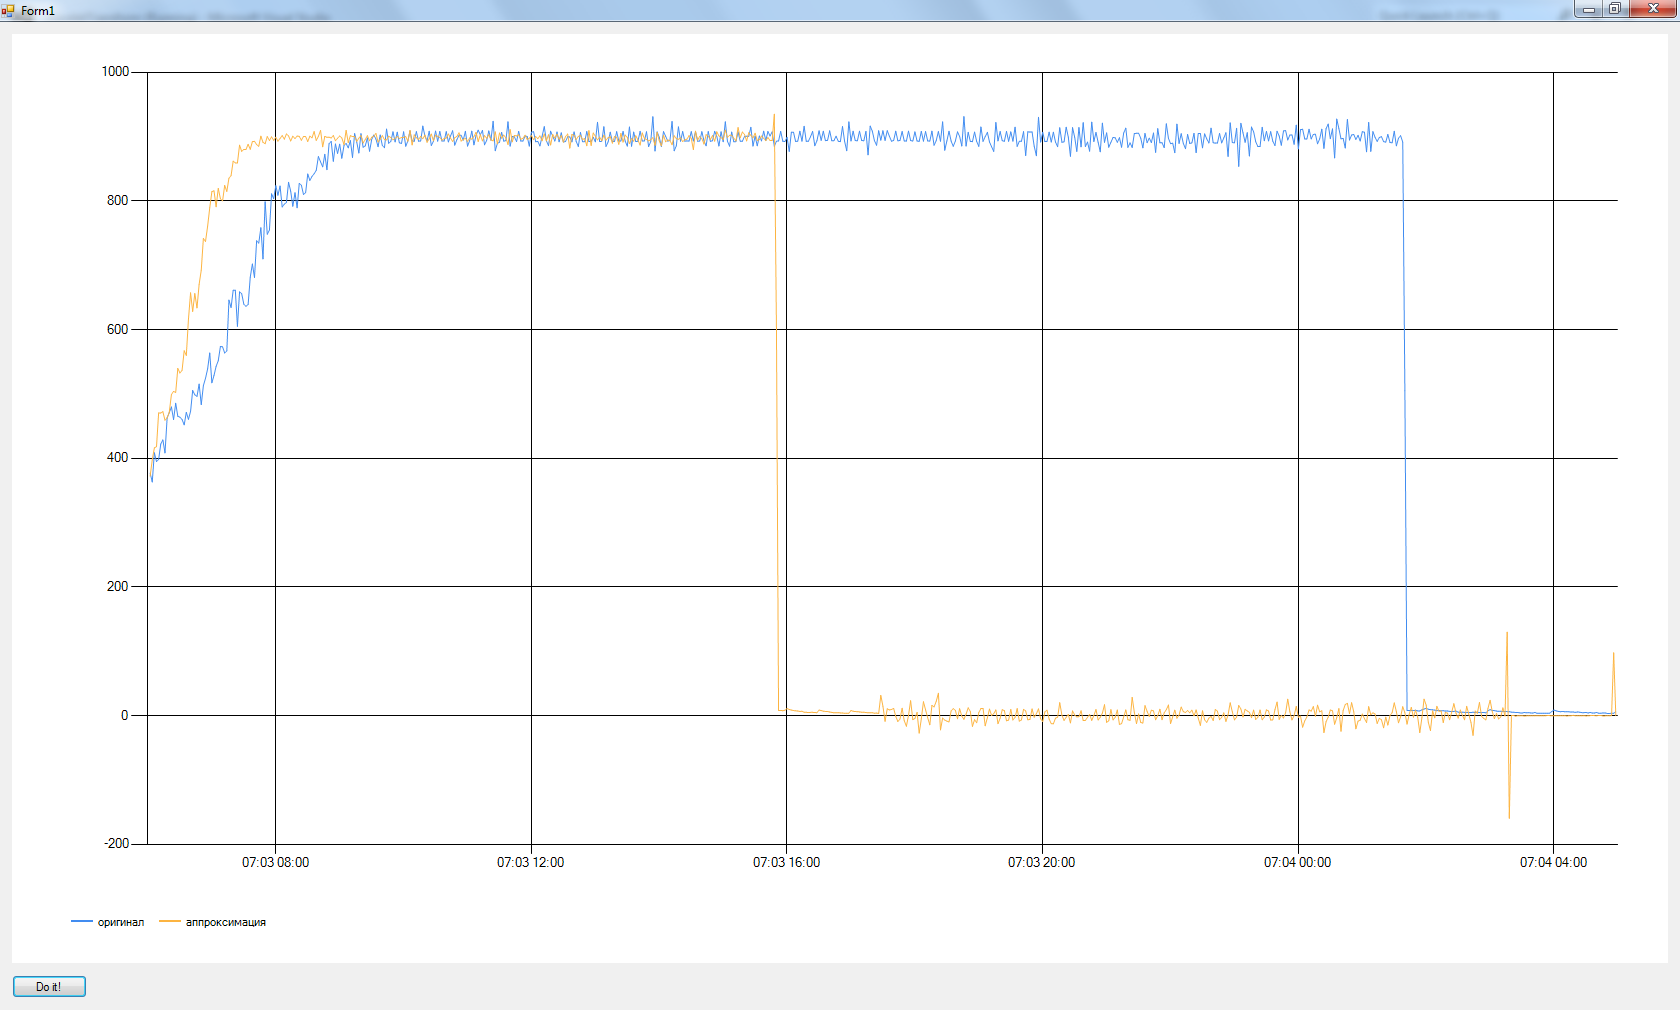Click the Y-axis label 800
The height and width of the screenshot is (1010, 1680).
[118, 200]
